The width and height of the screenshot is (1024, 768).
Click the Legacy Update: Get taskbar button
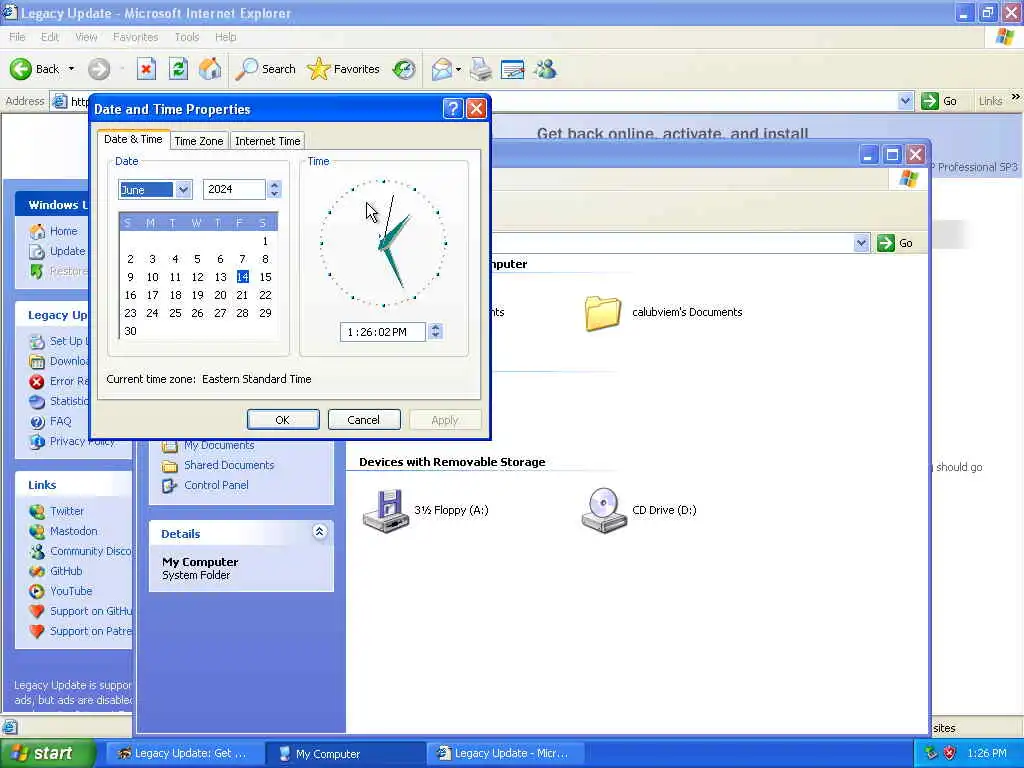tap(185, 754)
